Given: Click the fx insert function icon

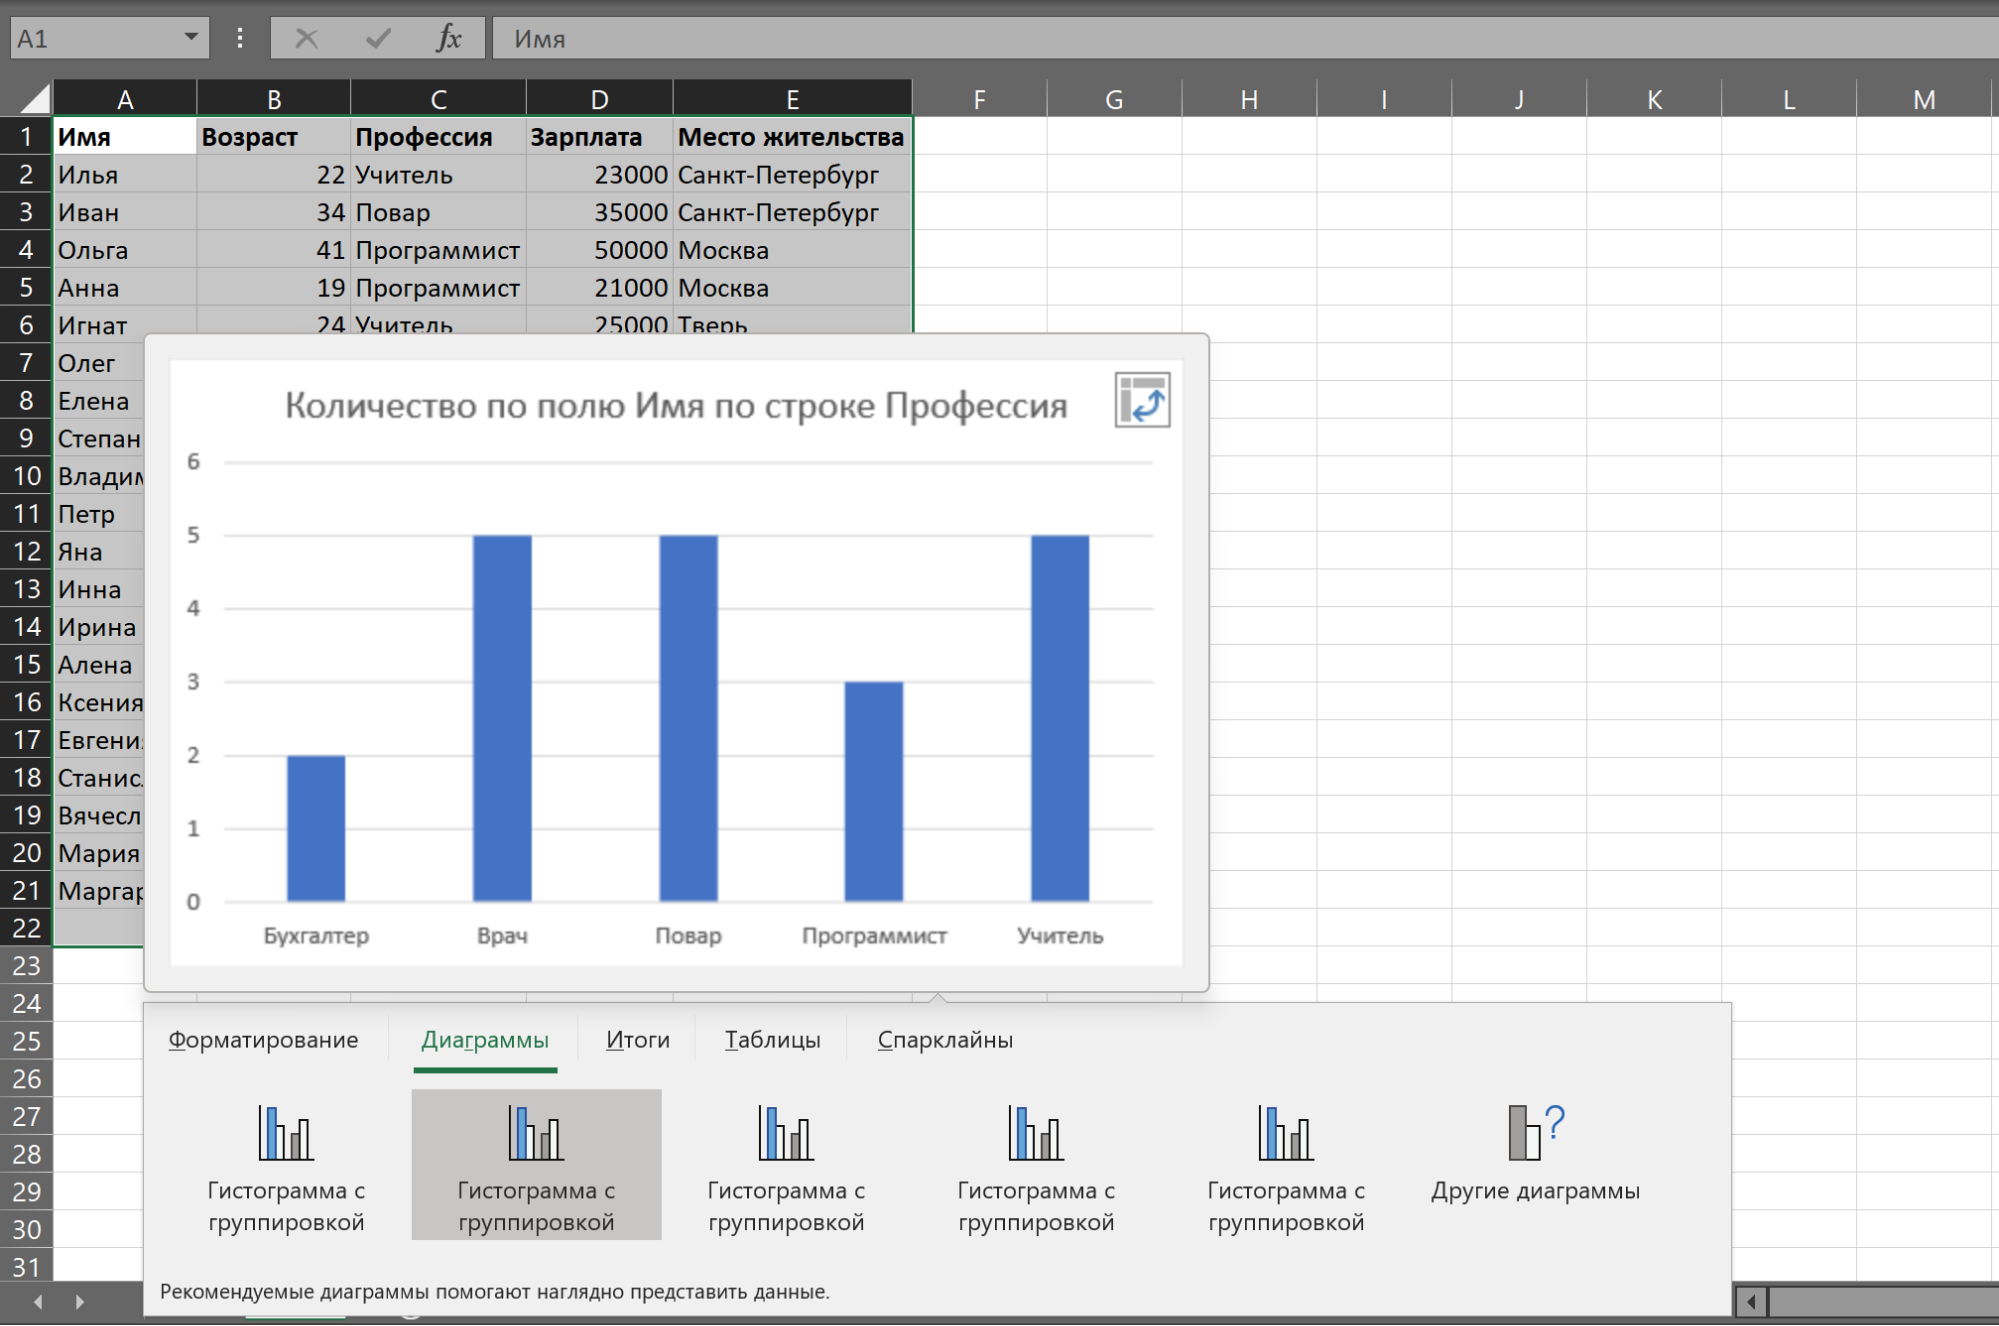Looking at the screenshot, I should coord(449,39).
